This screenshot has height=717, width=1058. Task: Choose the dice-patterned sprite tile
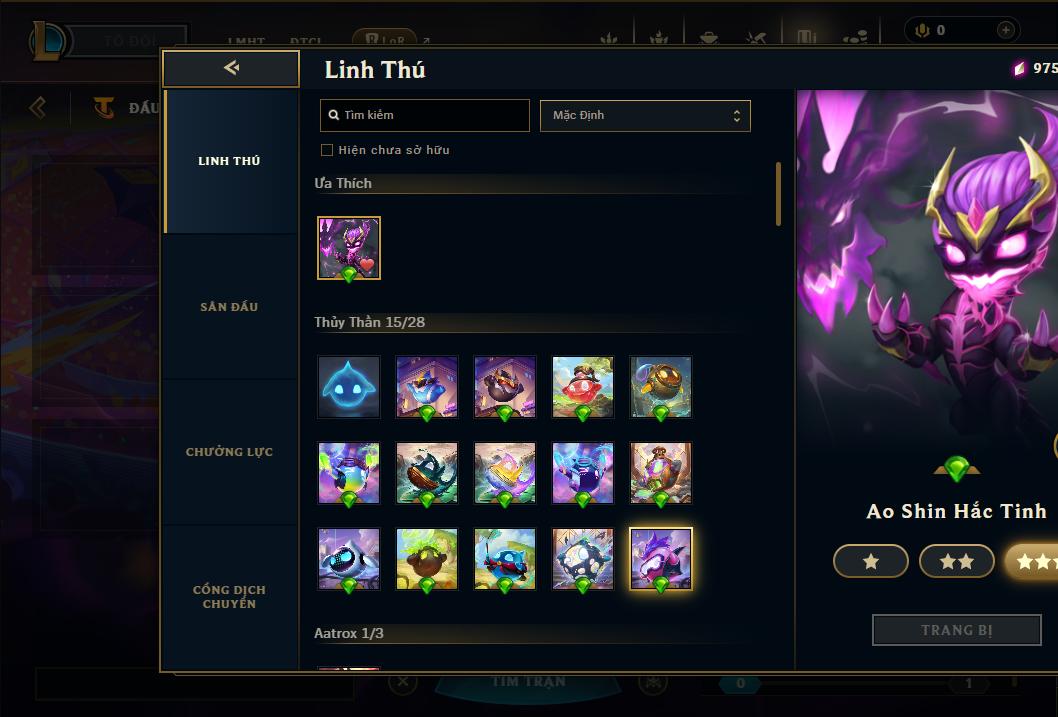pos(583,559)
